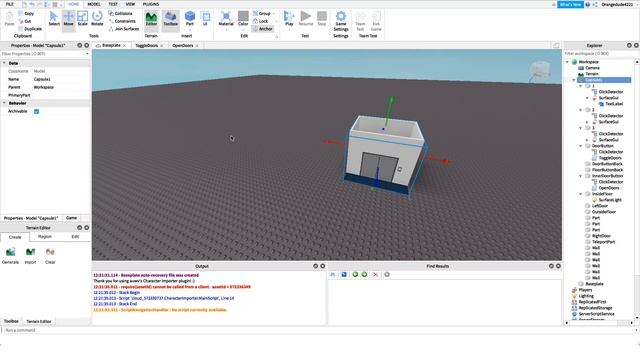This screenshot has width=640, height=360.
Task: Open the Terrain Editor from ribbon
Action: (151, 19)
